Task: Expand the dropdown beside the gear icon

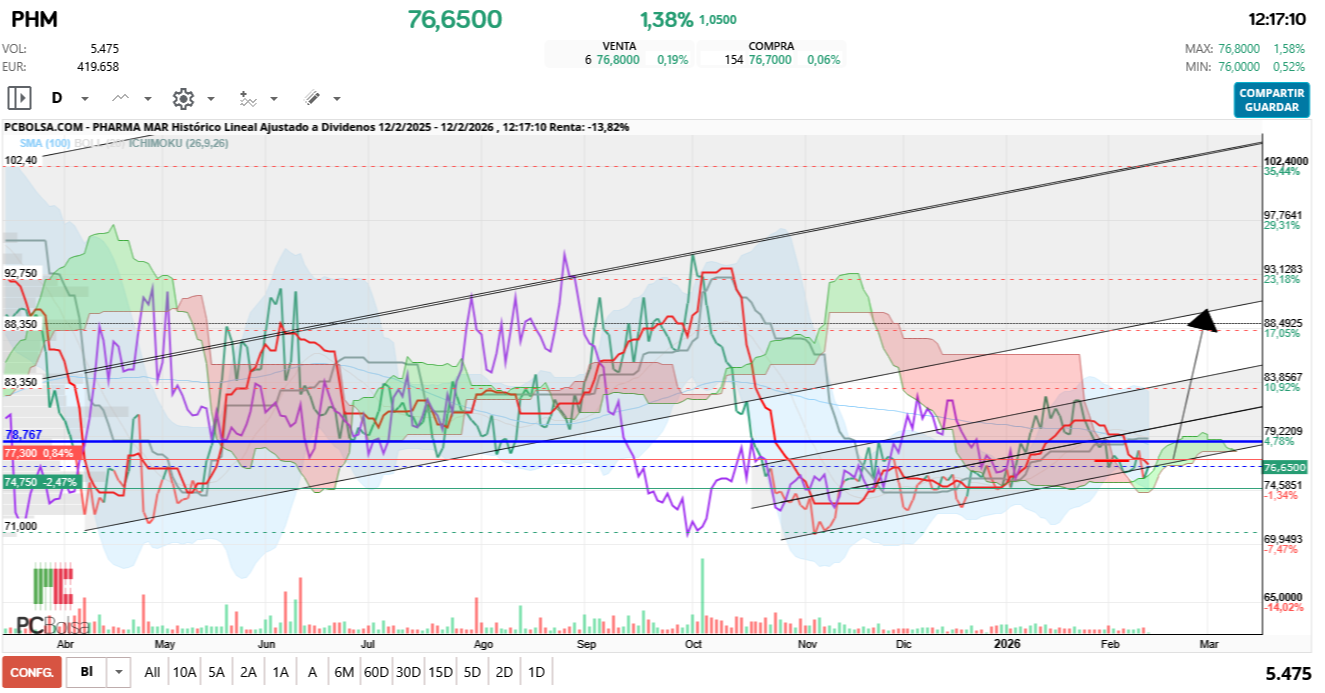Action: click(211, 99)
